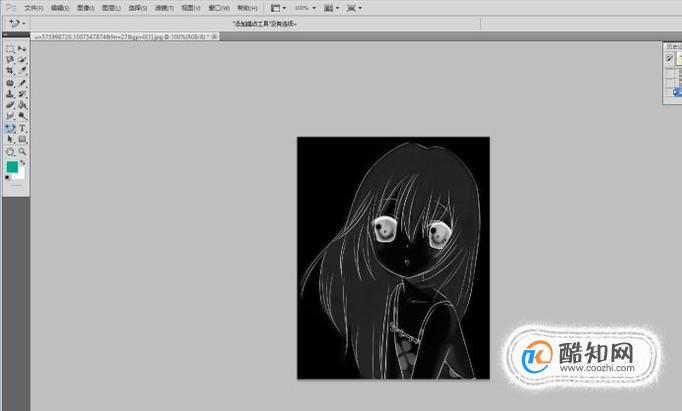Open the 图层(L) menu

point(111,8)
